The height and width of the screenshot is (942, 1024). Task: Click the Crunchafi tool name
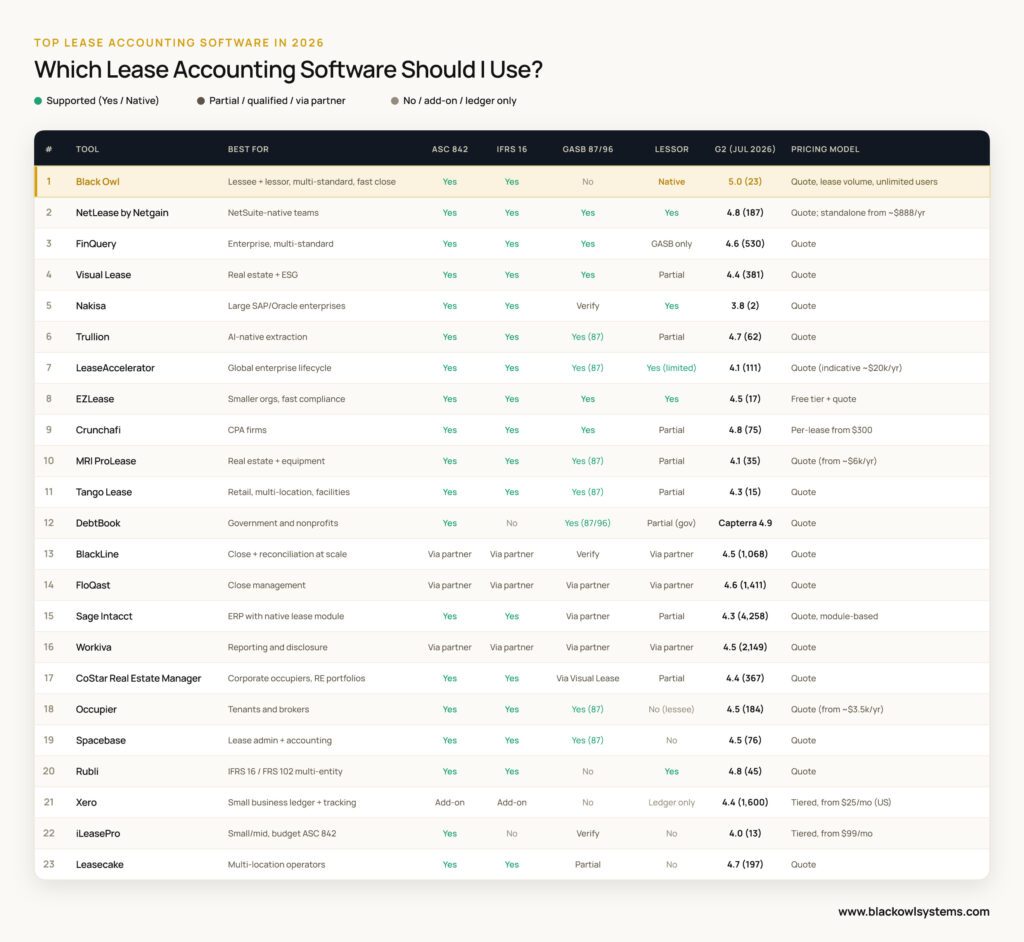[98, 430]
